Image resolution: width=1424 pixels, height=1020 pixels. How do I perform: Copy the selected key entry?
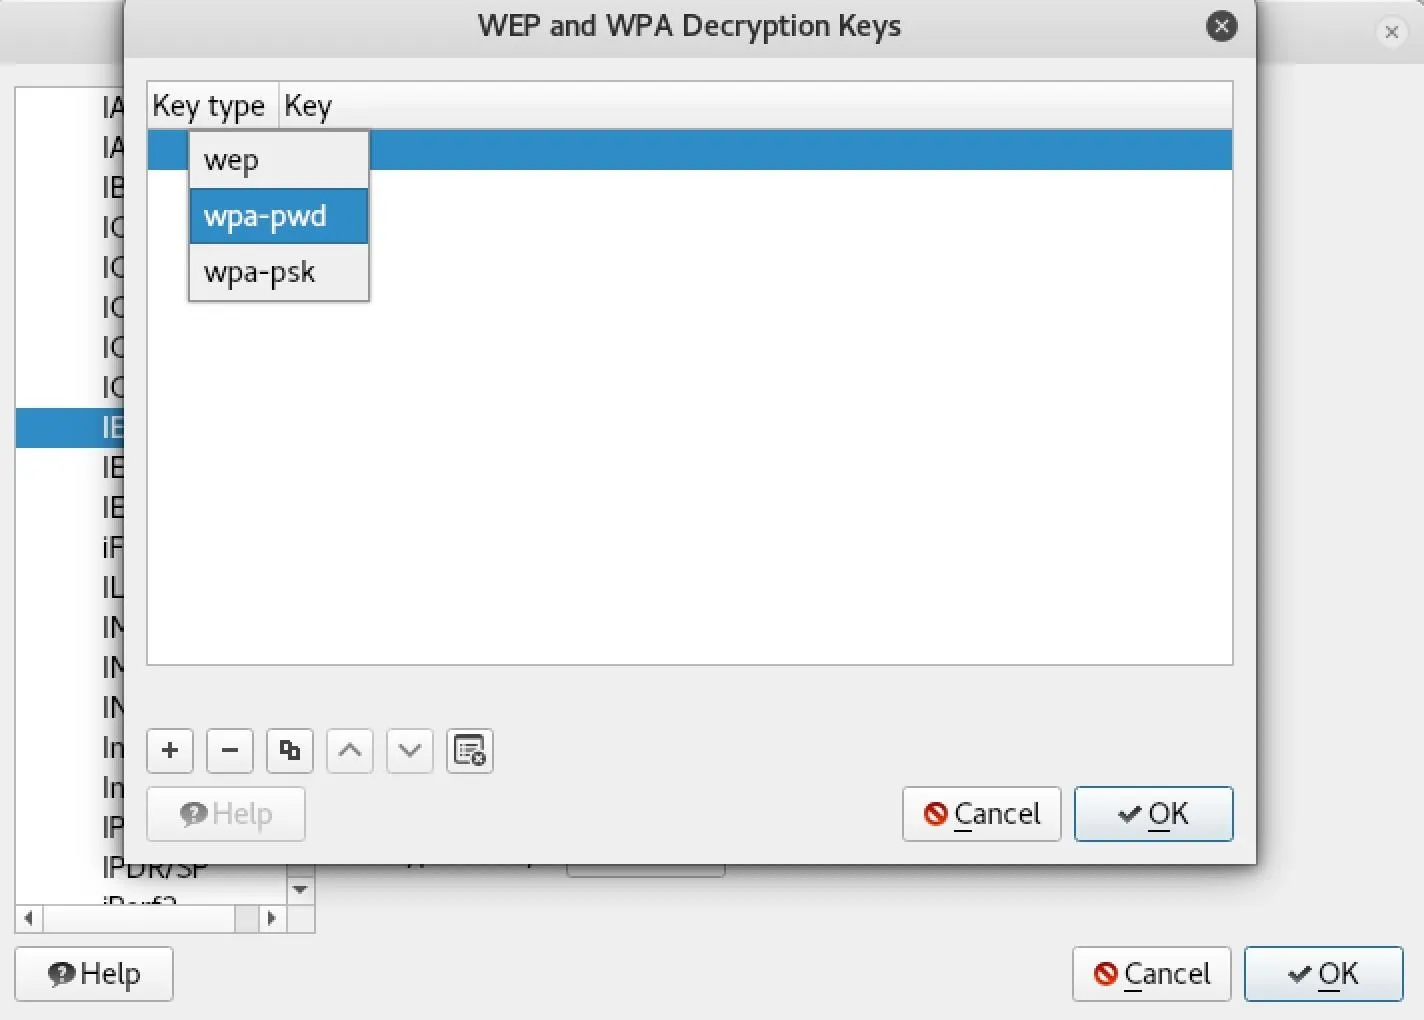290,750
